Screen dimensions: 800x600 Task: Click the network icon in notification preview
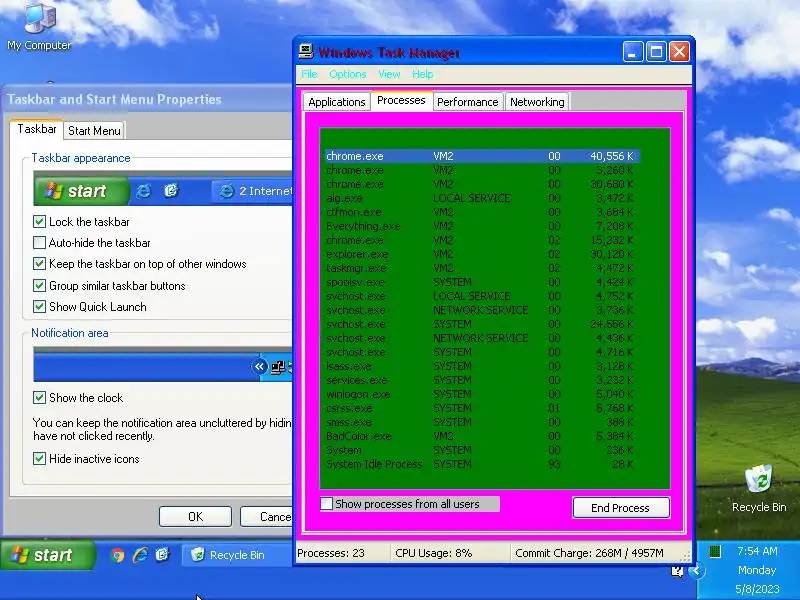(278, 367)
